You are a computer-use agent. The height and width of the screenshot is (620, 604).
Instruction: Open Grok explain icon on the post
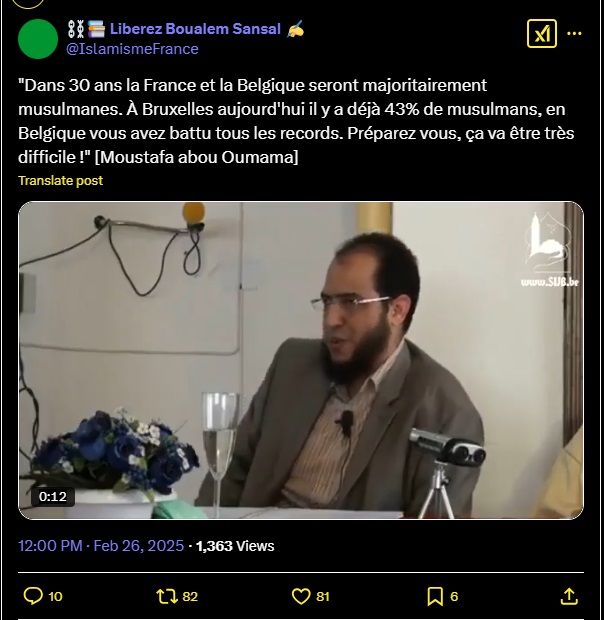(542, 34)
